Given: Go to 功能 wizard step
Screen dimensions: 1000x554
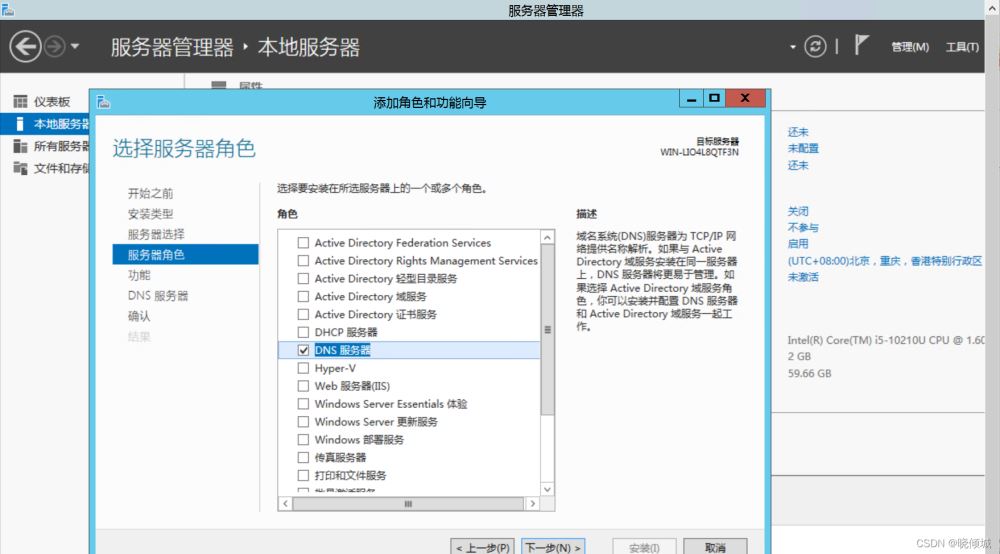Looking at the screenshot, I should click(139, 275).
